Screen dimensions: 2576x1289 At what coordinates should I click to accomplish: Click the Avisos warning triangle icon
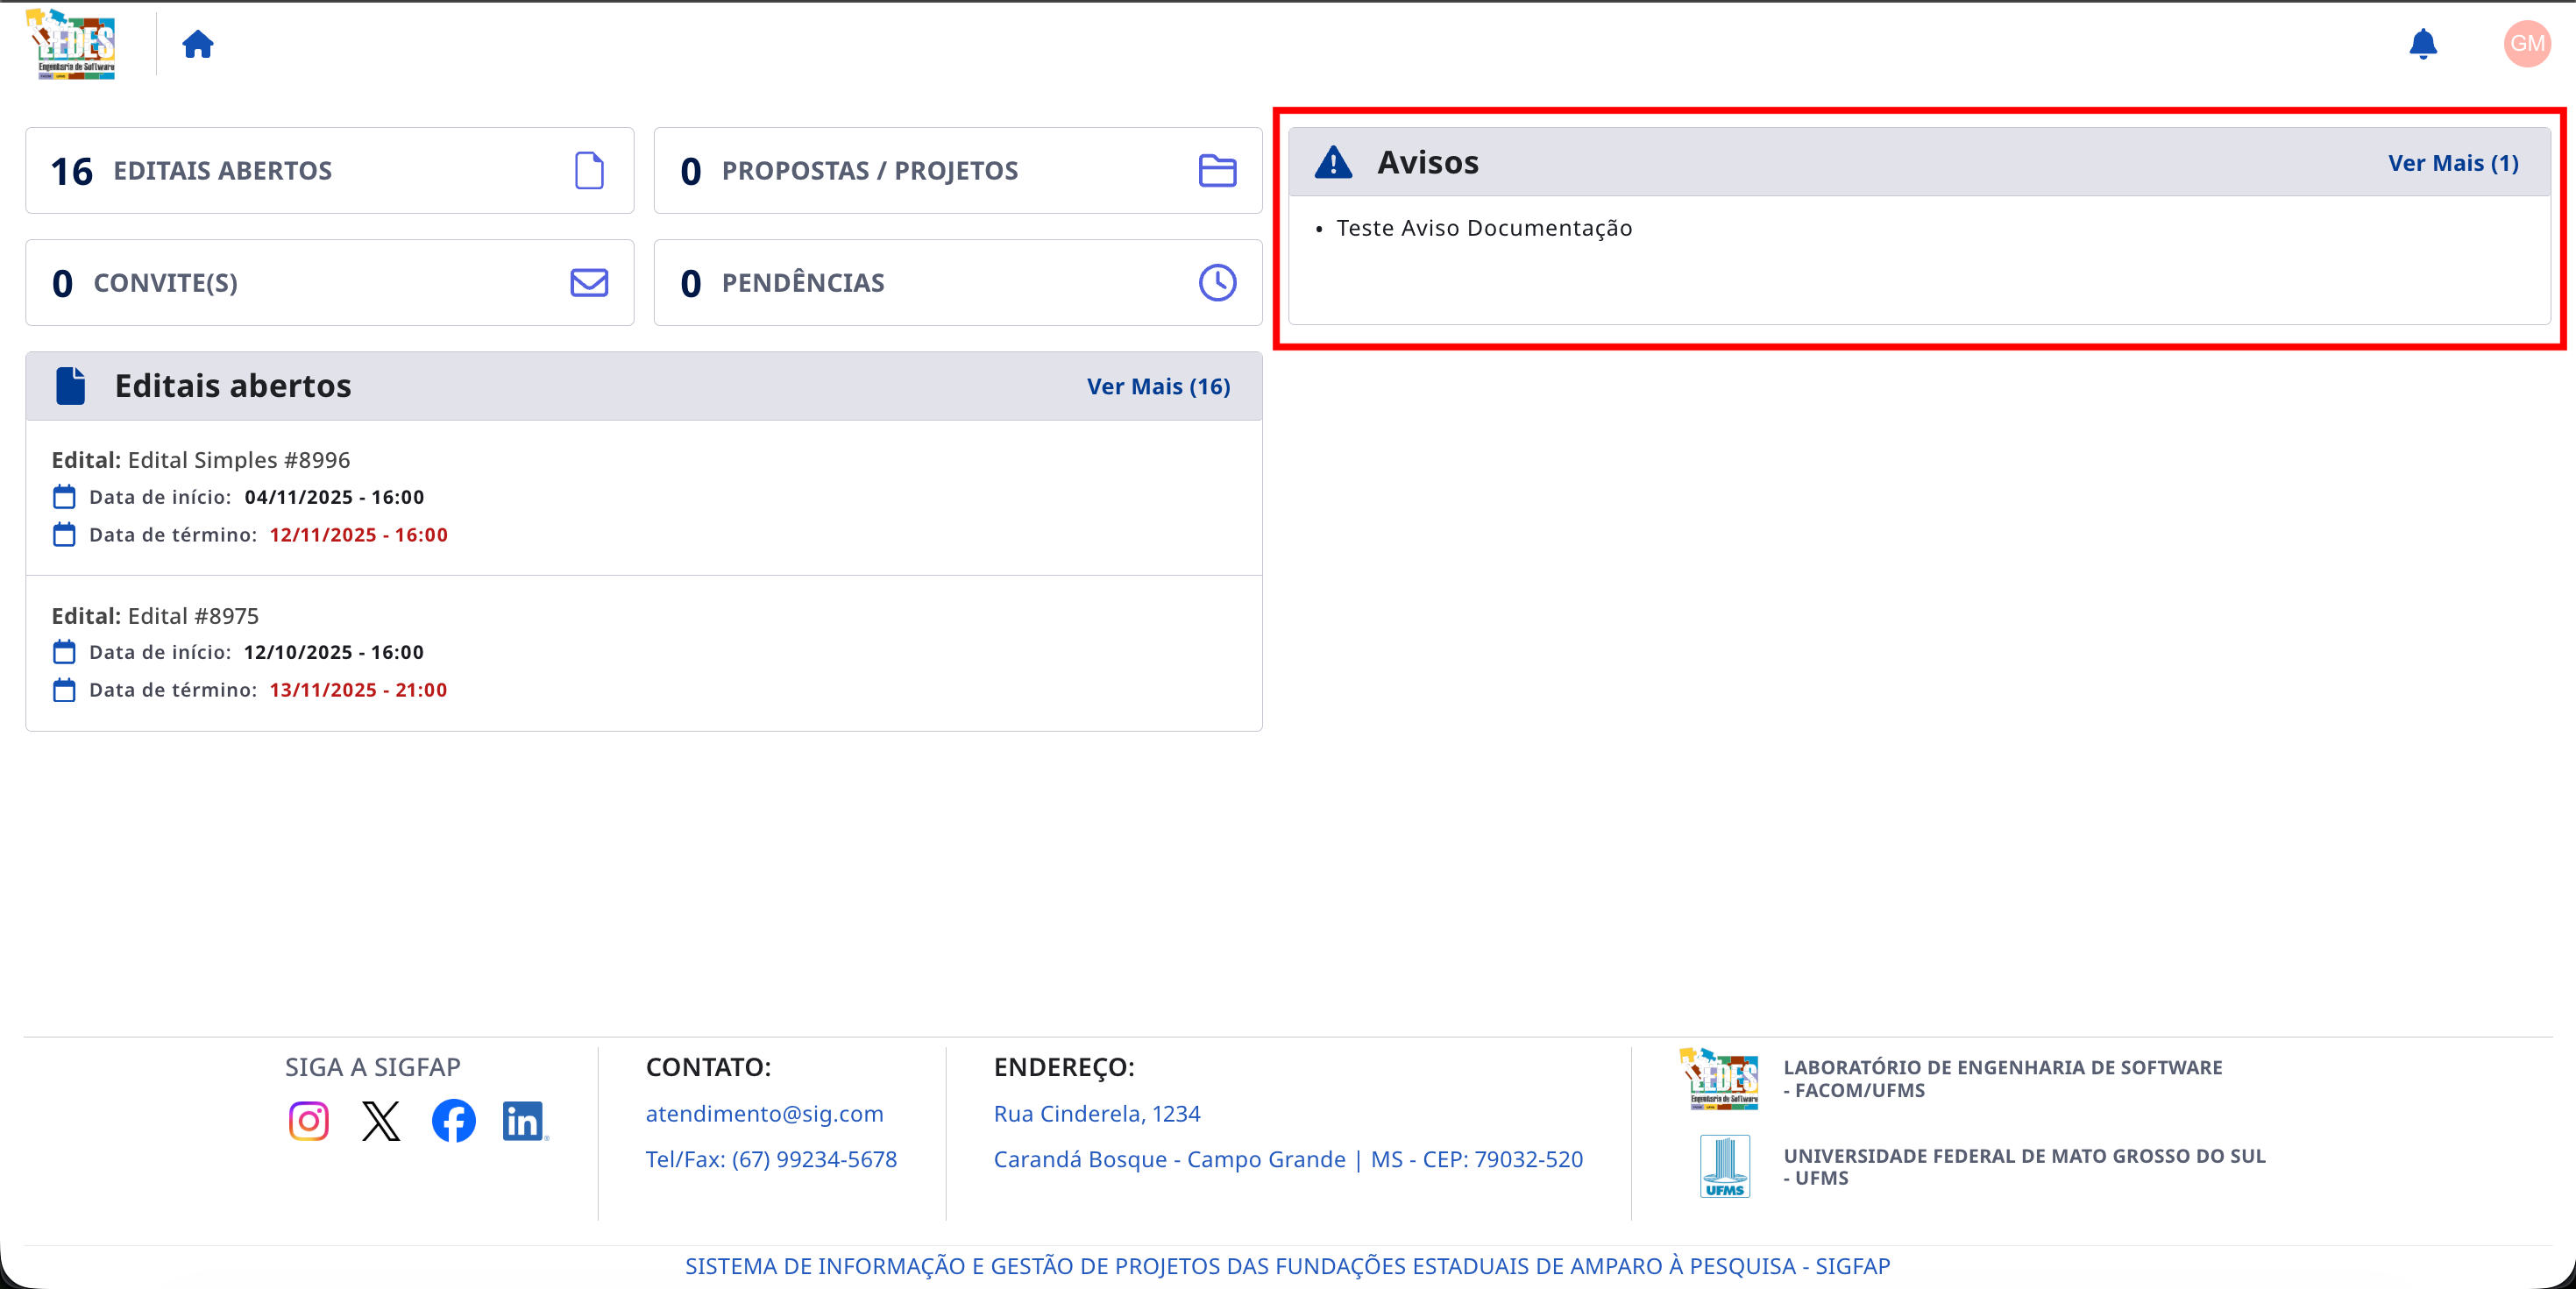click(x=1334, y=161)
